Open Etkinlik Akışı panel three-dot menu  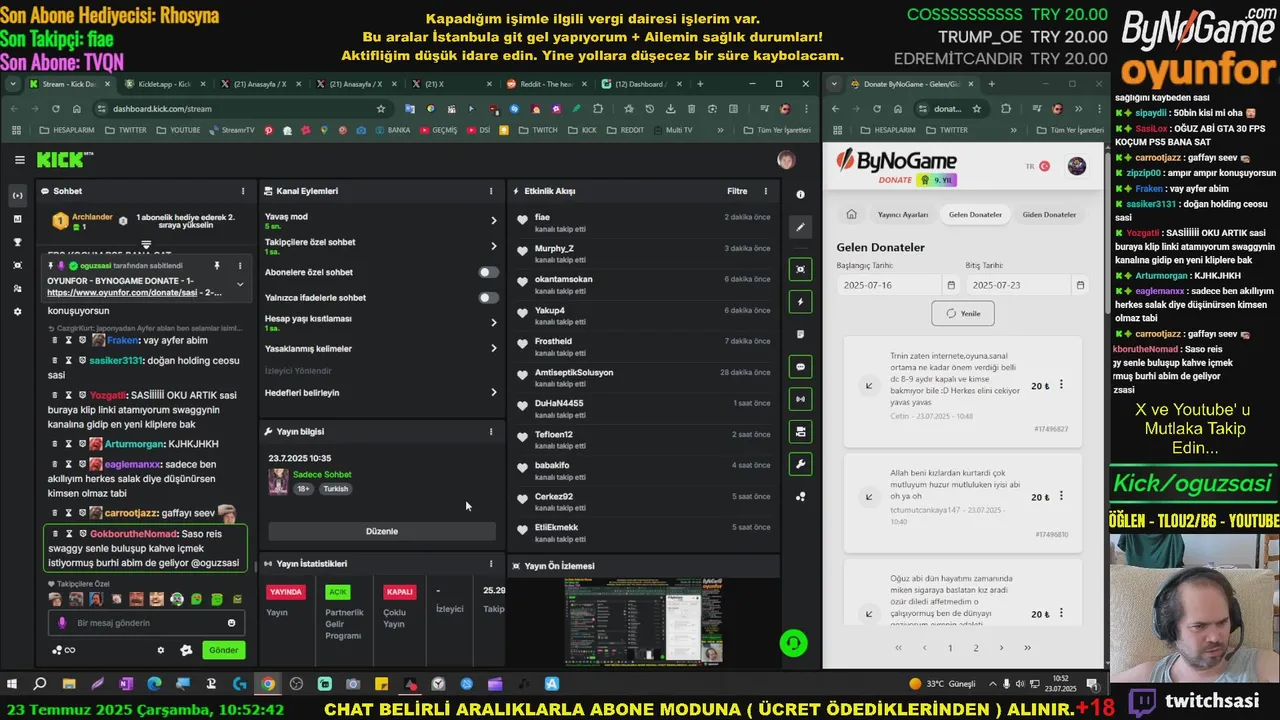pos(766,191)
